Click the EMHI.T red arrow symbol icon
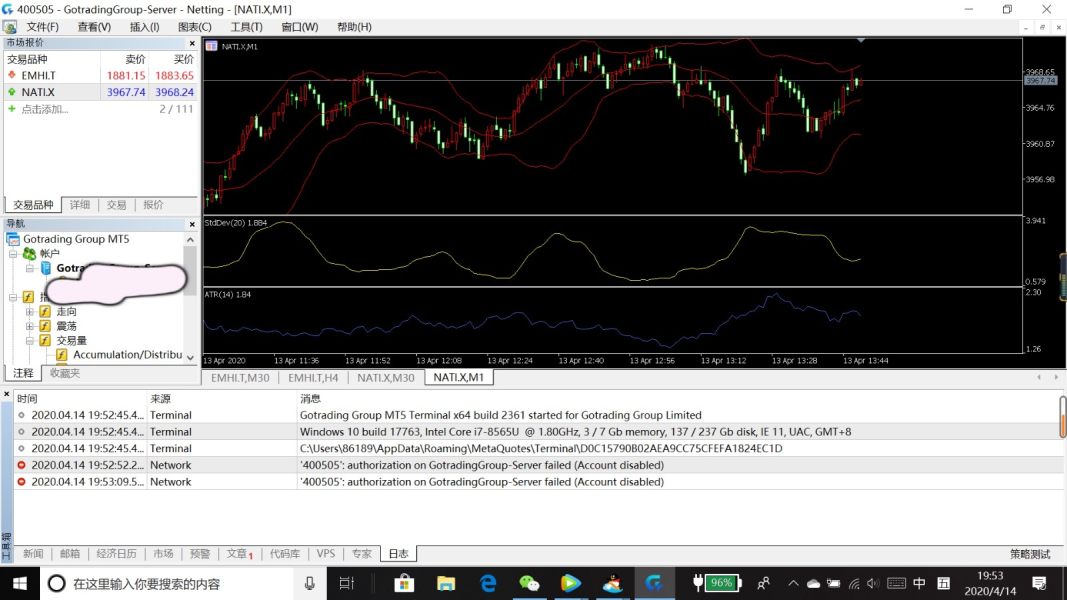 [12, 75]
